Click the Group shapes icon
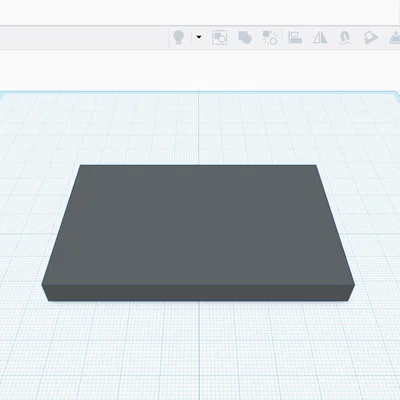The height and width of the screenshot is (400, 400). coord(245,37)
